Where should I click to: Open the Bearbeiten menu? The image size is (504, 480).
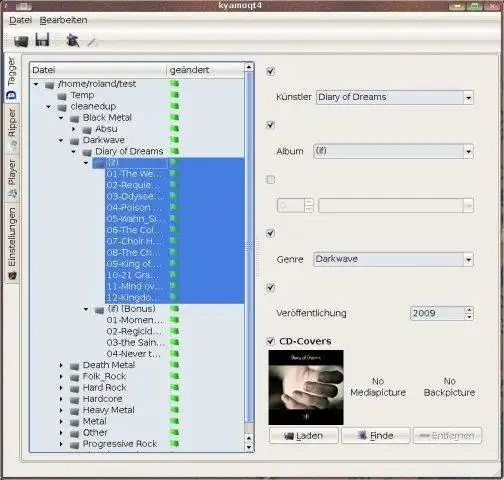[63, 20]
